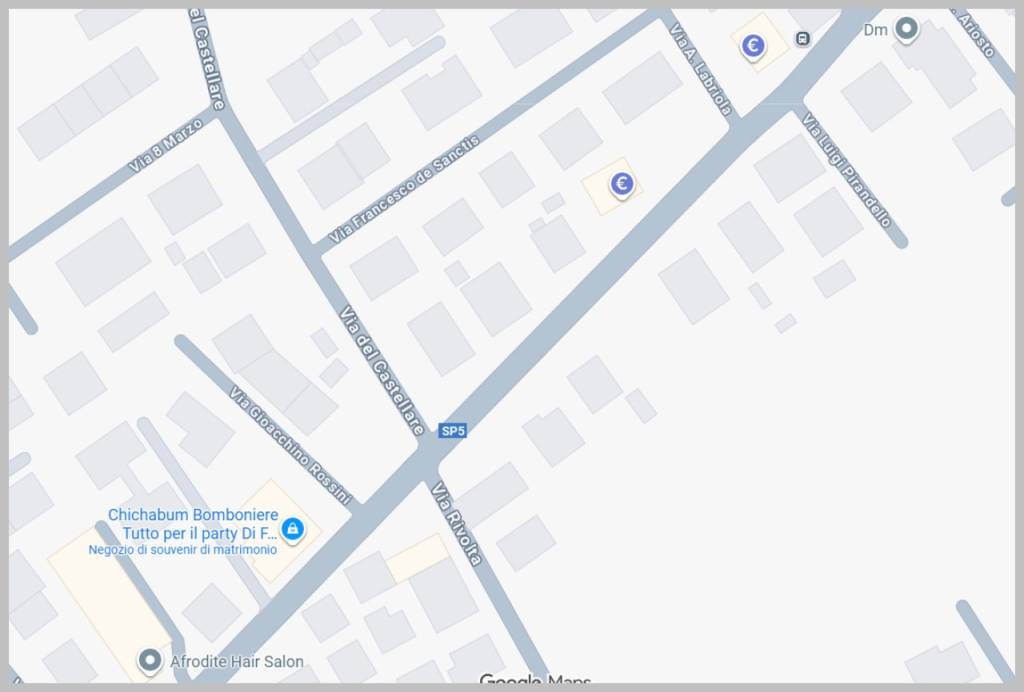The width and height of the screenshot is (1024, 692).
Task: Open the Chichabum Bomboniere place label
Action: coord(193,524)
